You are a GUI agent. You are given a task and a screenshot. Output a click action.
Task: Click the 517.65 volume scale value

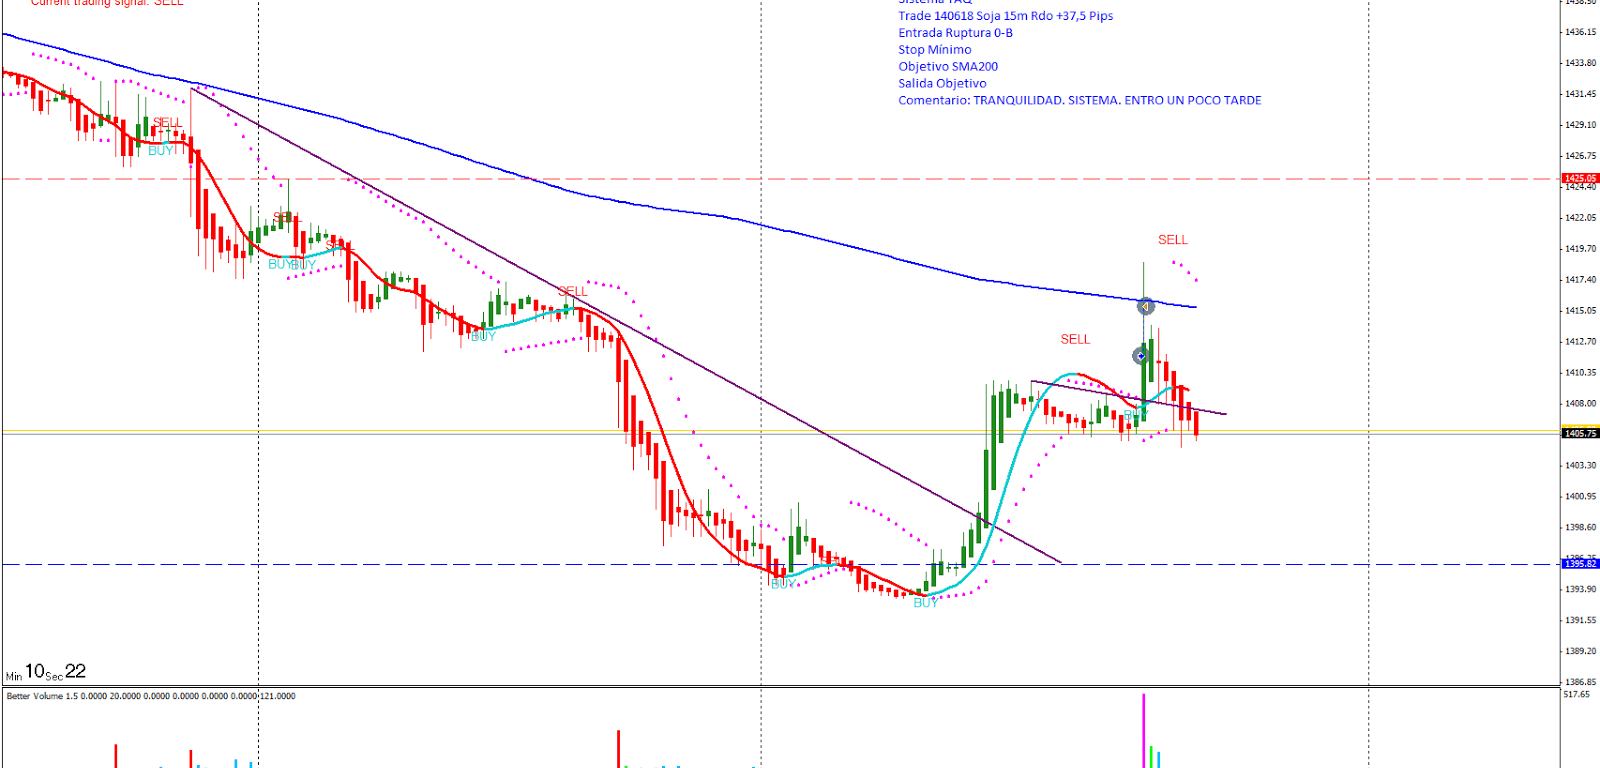point(1576,694)
